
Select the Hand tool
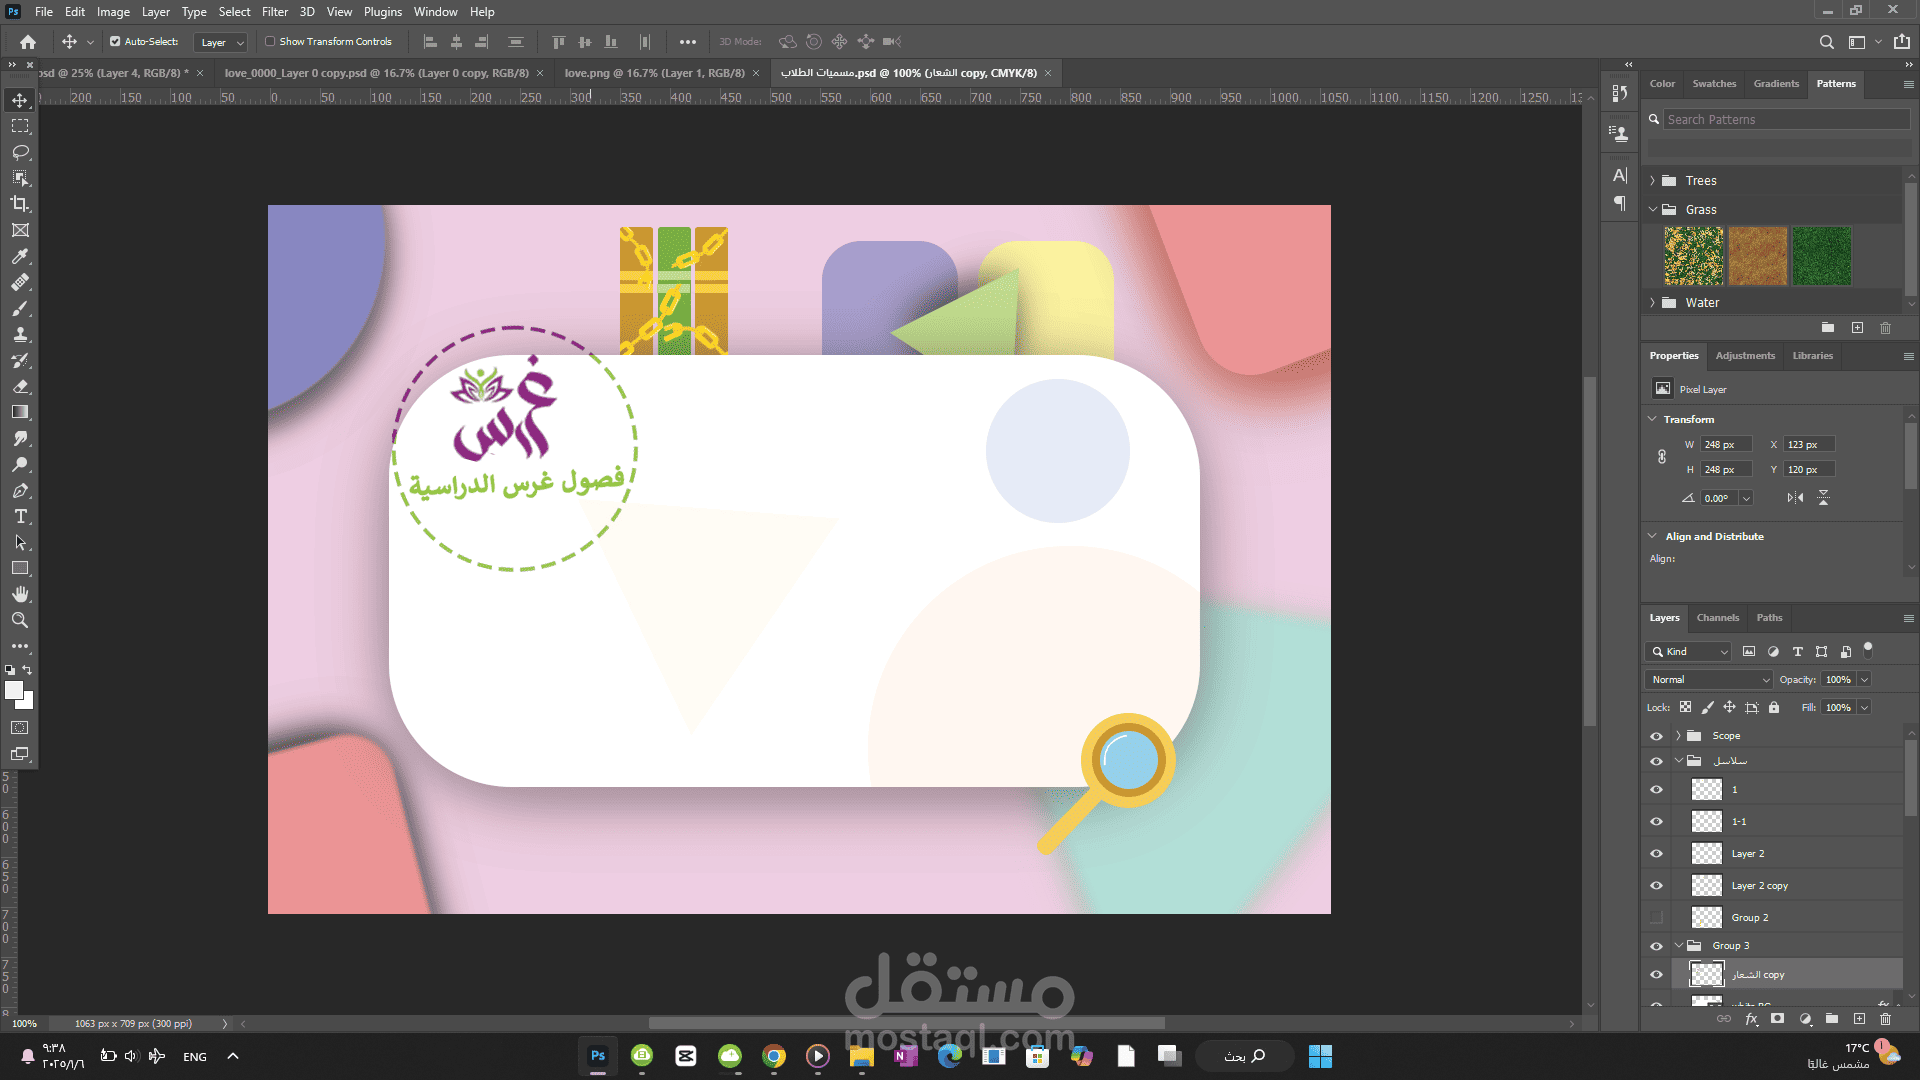[x=20, y=594]
